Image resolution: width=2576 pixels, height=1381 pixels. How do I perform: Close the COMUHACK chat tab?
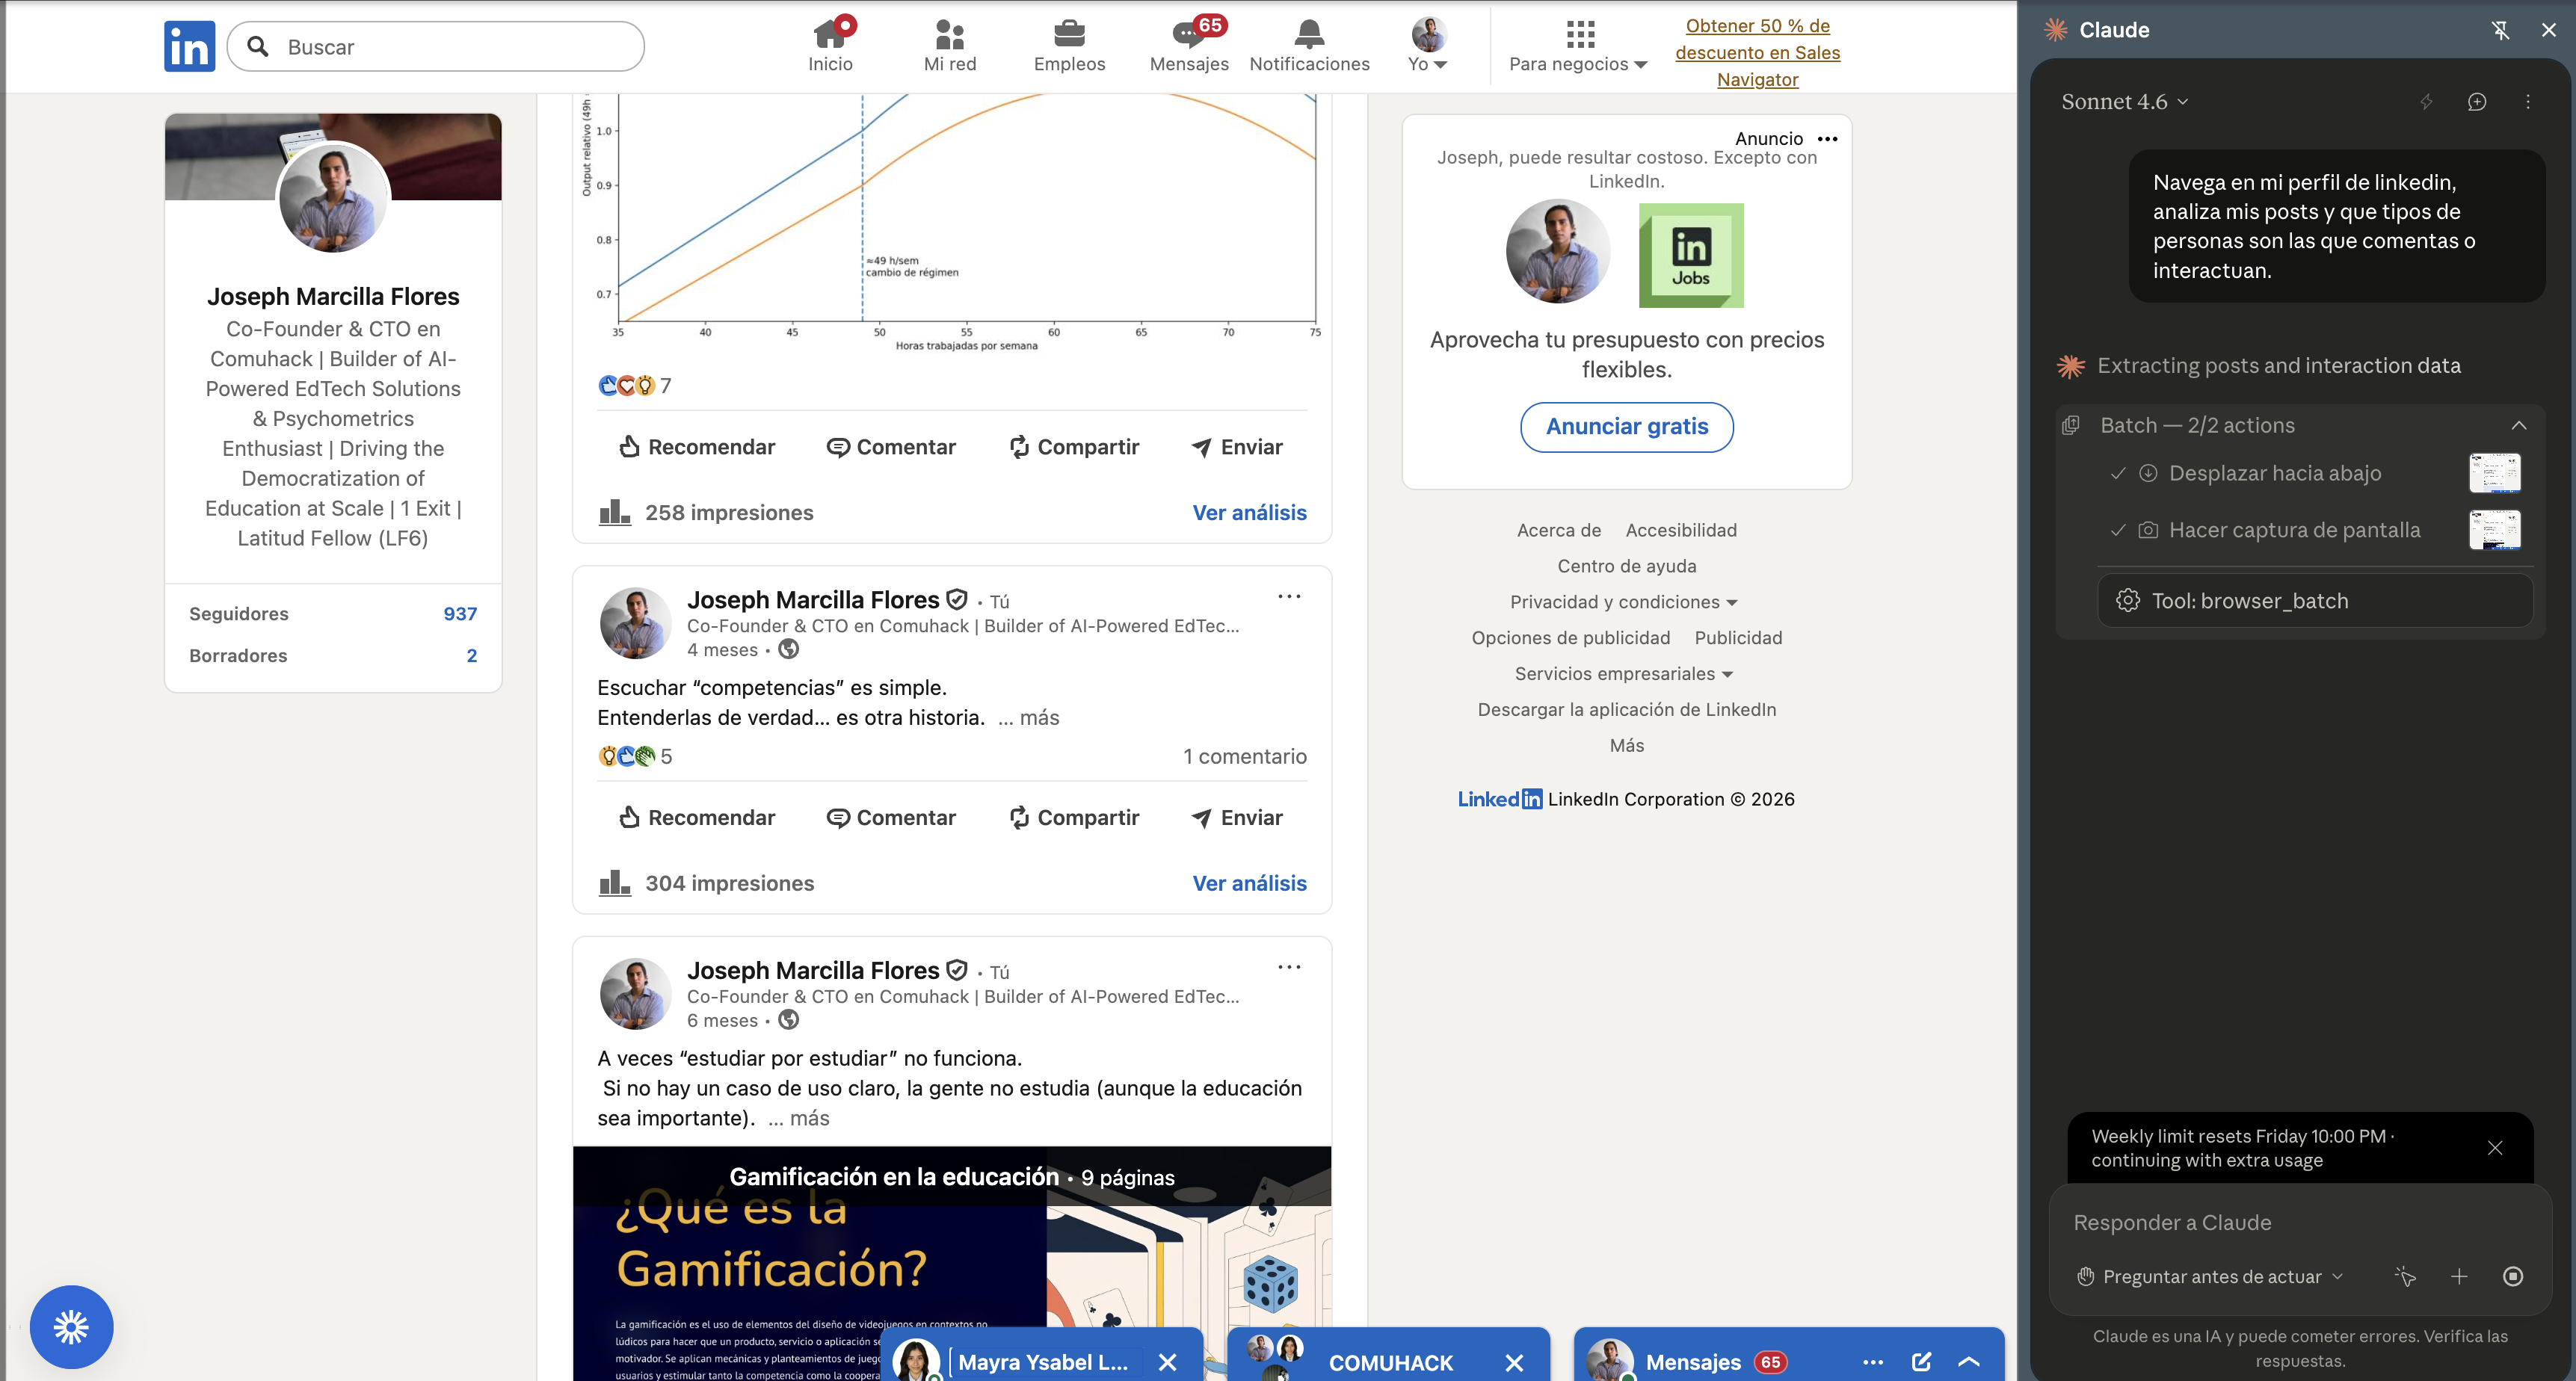[x=1514, y=1362]
